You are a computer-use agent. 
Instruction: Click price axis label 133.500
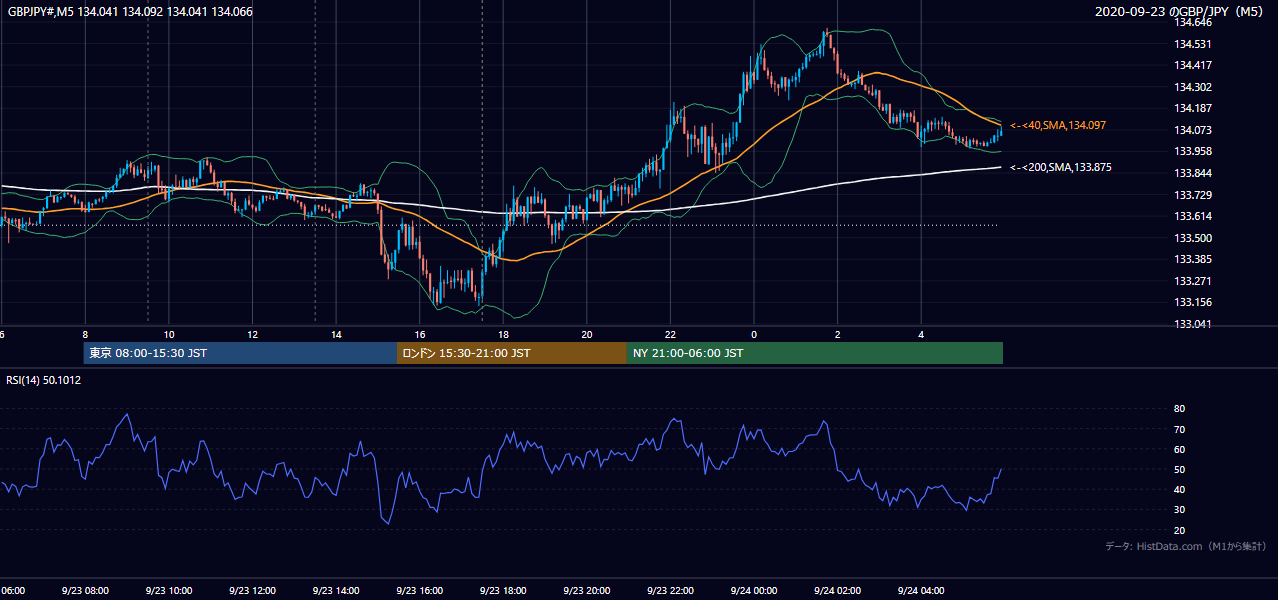1192,238
